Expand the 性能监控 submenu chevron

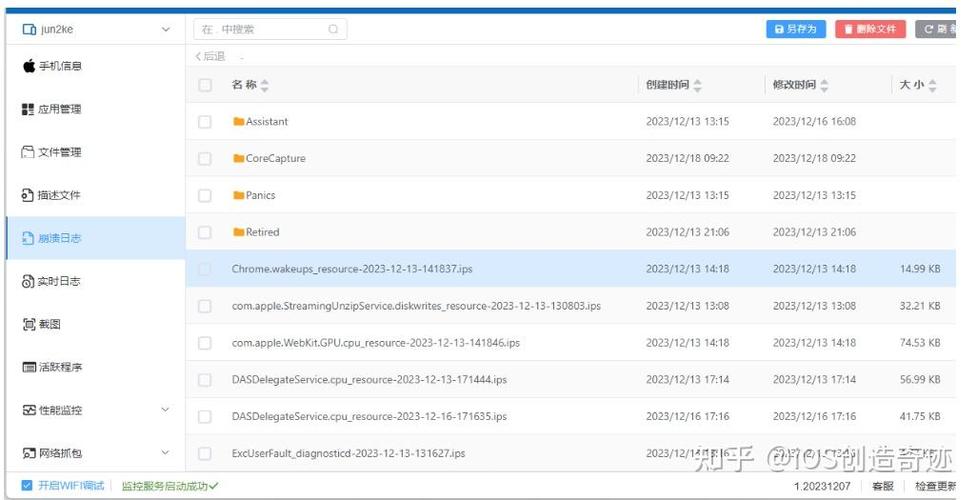click(165, 410)
